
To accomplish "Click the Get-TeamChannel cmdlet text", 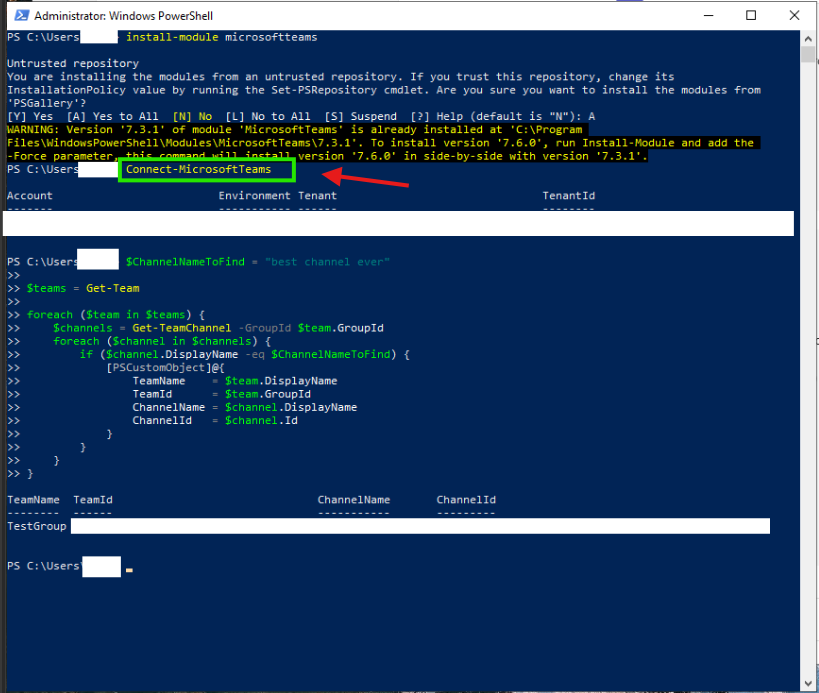I will pyautogui.click(x=181, y=328).
